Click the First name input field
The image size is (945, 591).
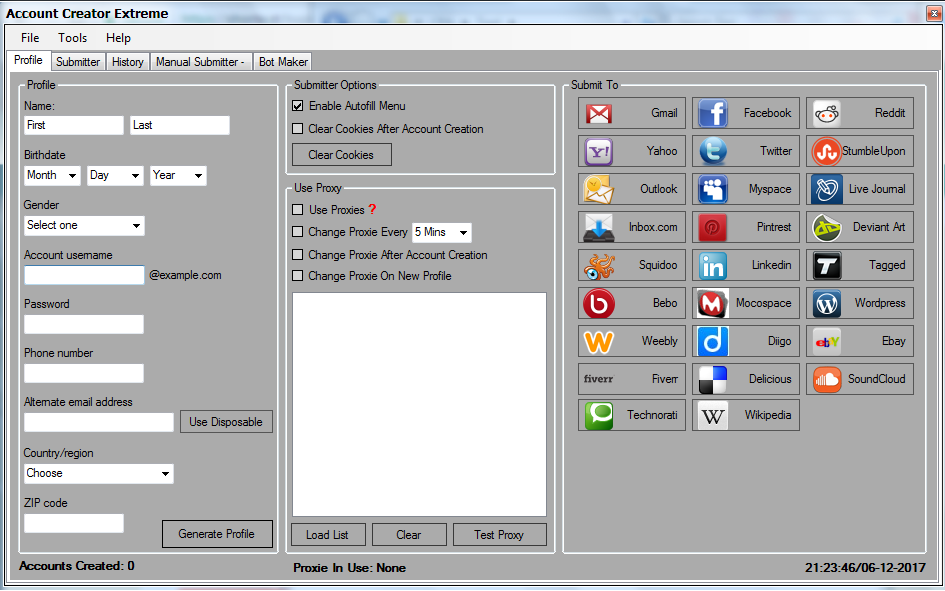pyautogui.click(x=74, y=125)
